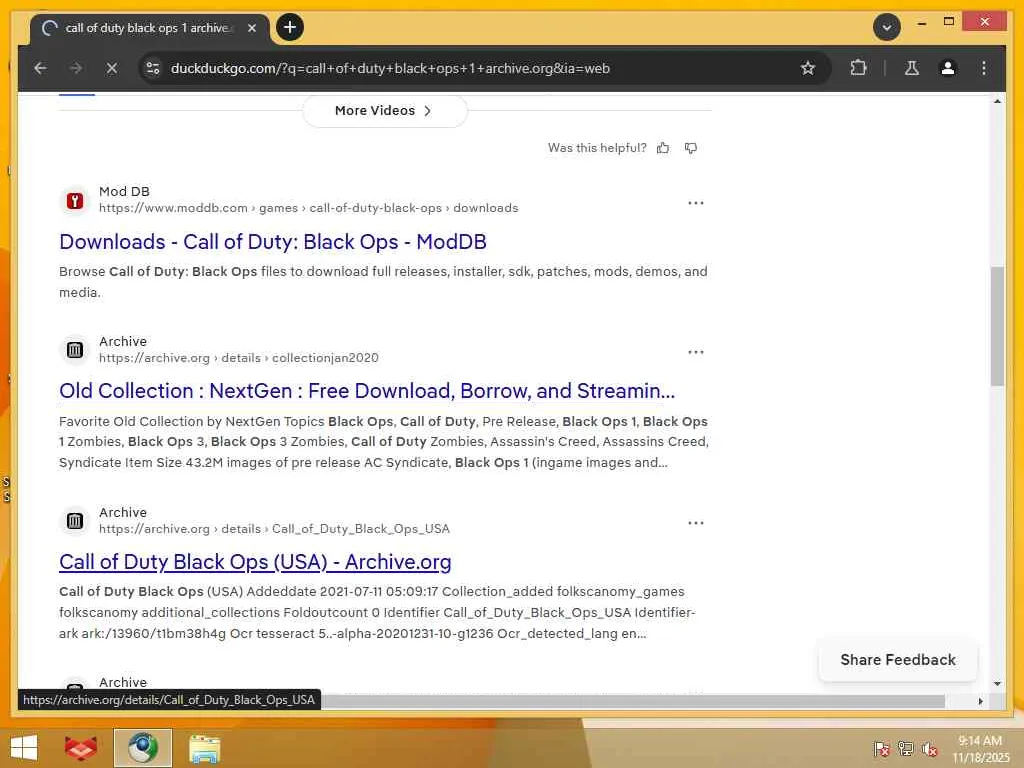Screen dimensions: 1024x768
Task: Give thumbs down for helpfulness
Action: coord(690,148)
